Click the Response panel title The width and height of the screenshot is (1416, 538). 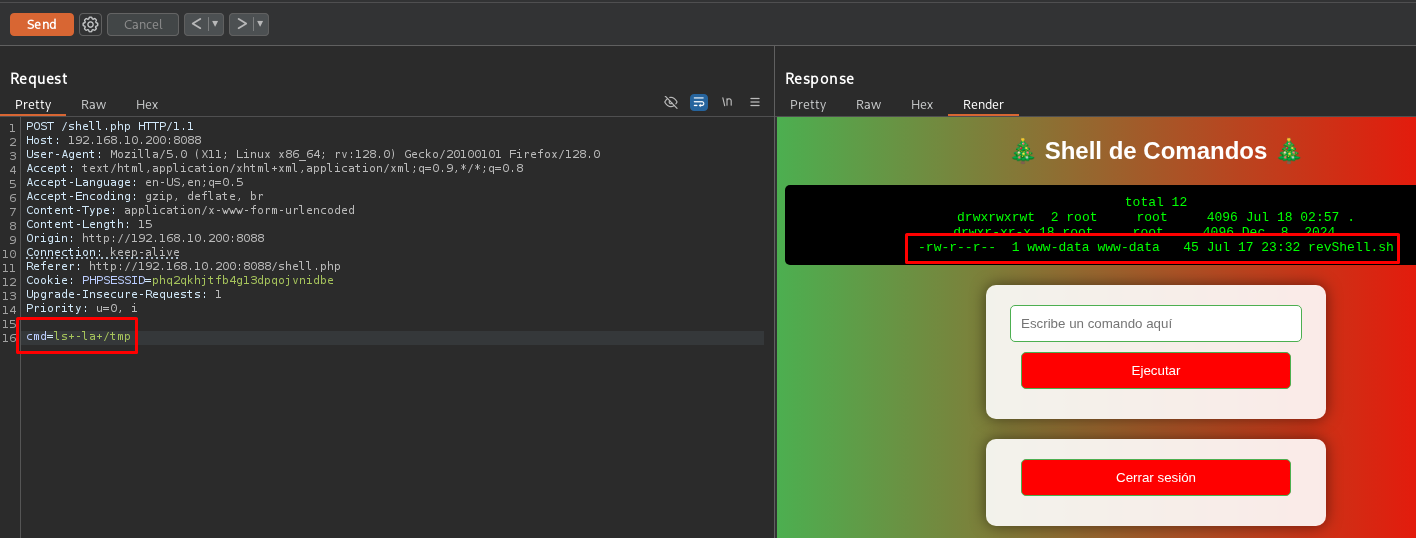[820, 78]
